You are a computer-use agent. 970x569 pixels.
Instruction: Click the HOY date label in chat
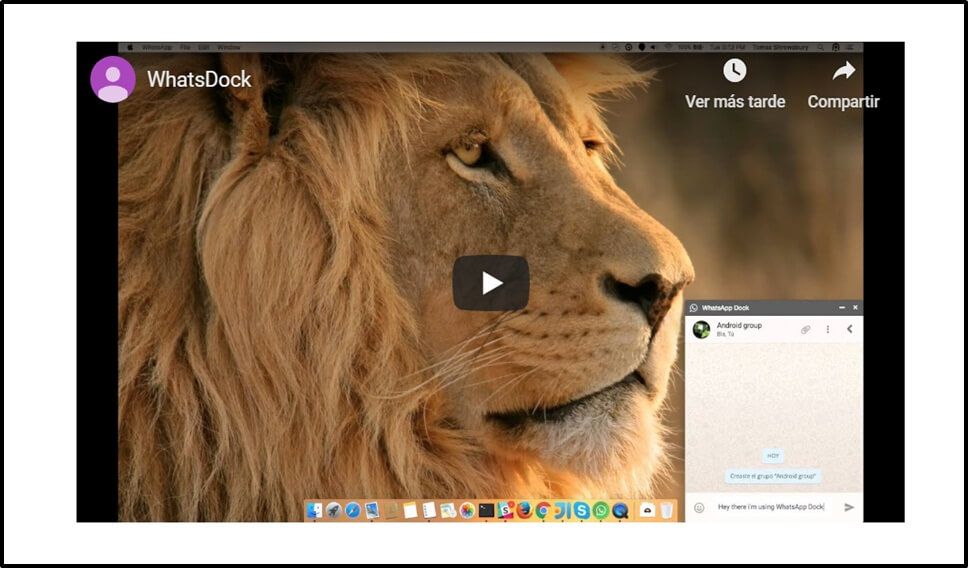pyautogui.click(x=773, y=456)
